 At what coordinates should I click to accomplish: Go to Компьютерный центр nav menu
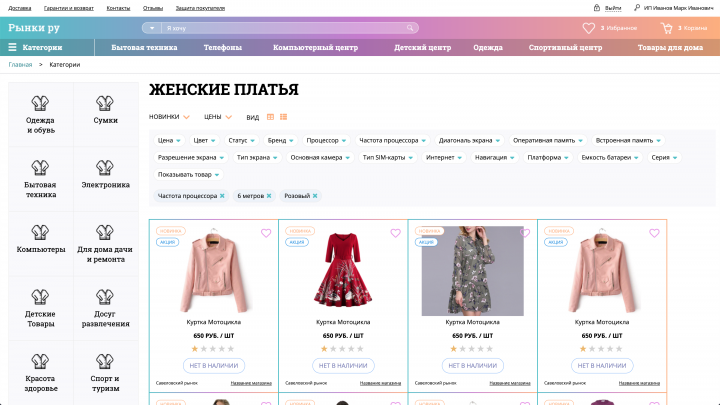tap(315, 47)
